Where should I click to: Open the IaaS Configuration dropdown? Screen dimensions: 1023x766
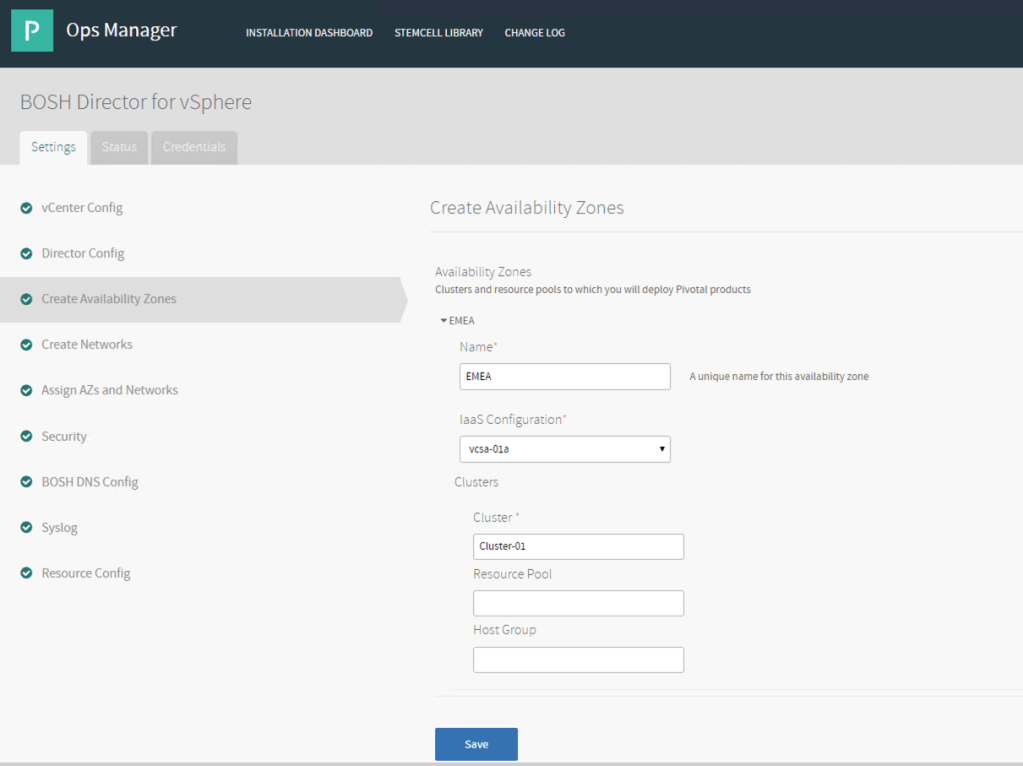564,449
